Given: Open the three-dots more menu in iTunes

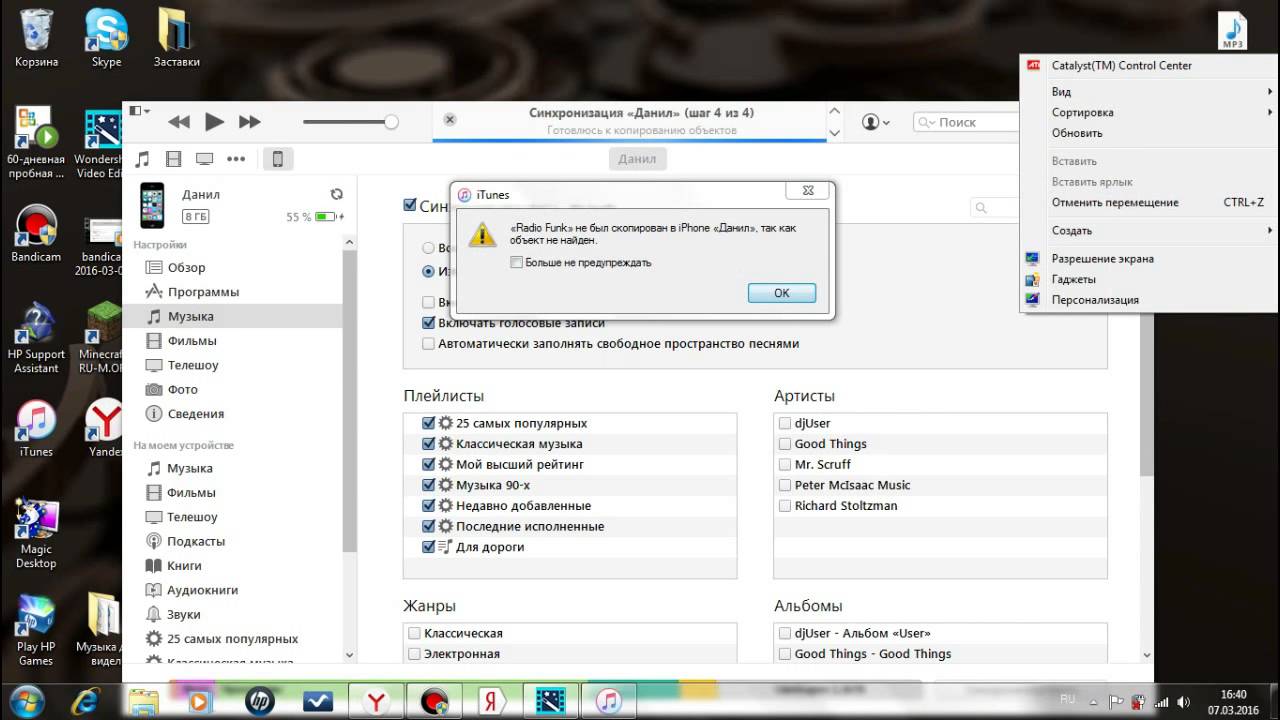Looking at the screenshot, I should [x=236, y=159].
